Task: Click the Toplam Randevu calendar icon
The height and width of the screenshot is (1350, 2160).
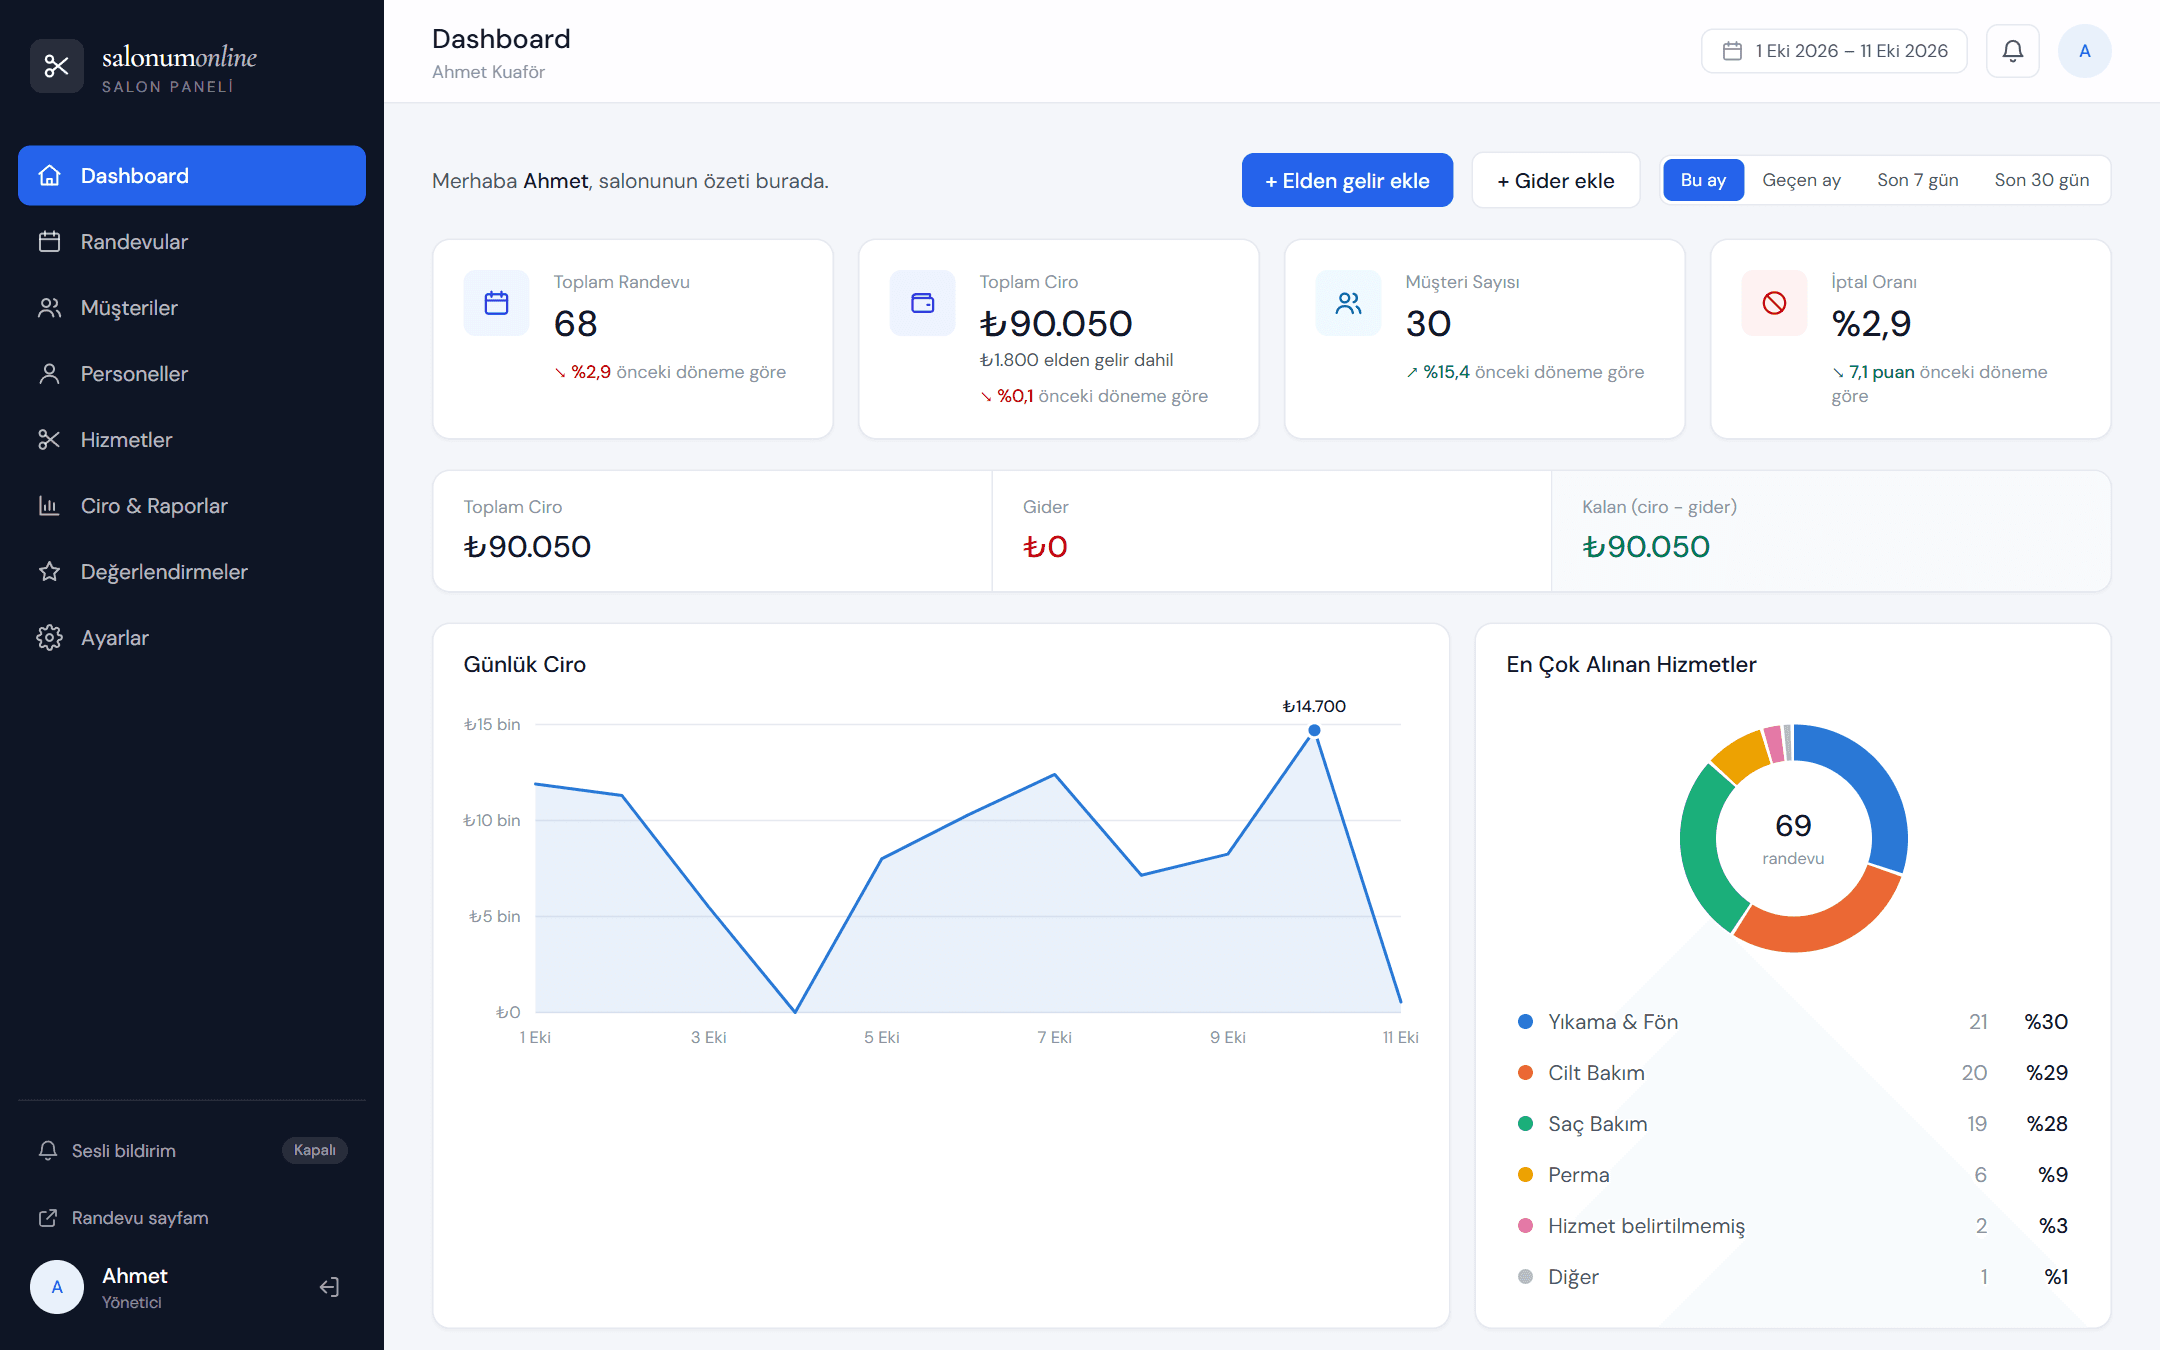Action: point(497,303)
